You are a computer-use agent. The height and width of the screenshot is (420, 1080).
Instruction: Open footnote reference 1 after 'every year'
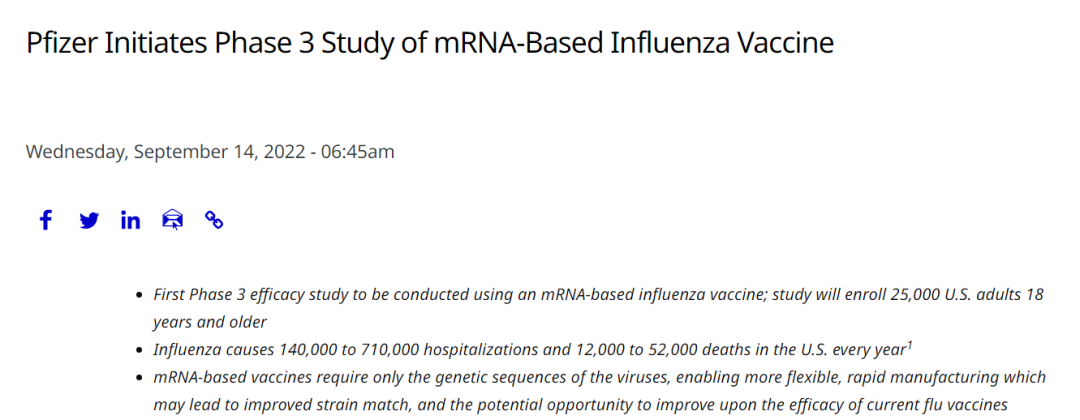908,345
